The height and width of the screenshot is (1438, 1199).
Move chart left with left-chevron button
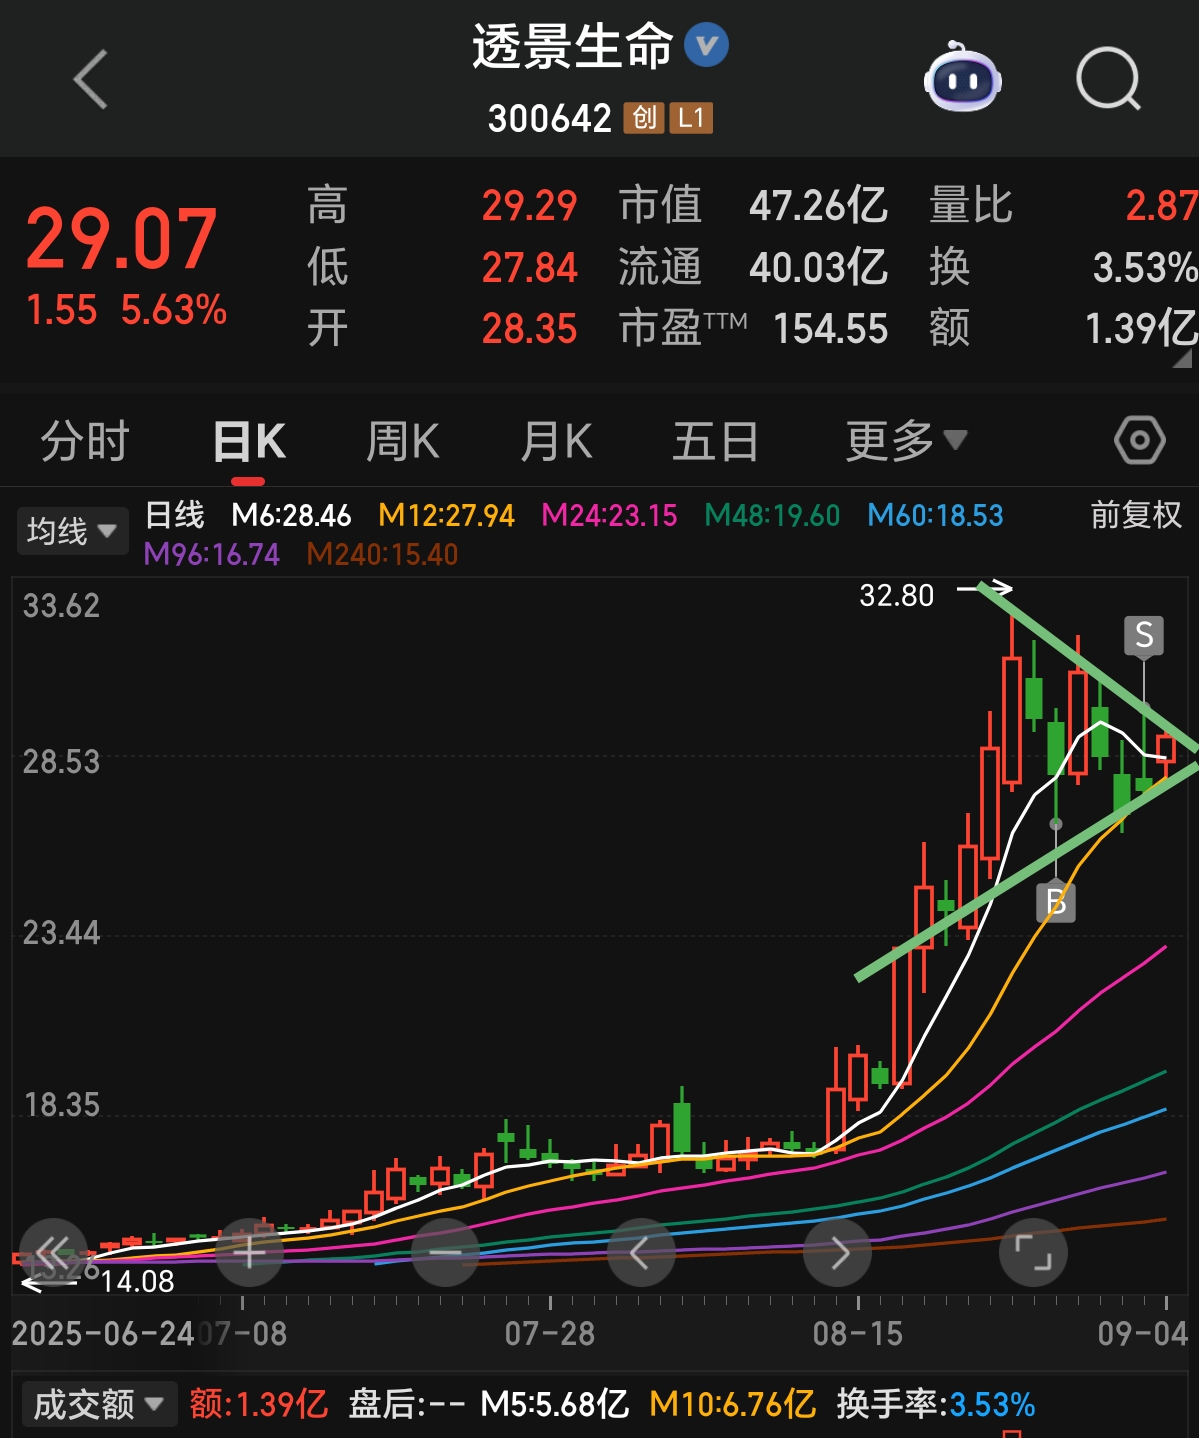(x=641, y=1252)
